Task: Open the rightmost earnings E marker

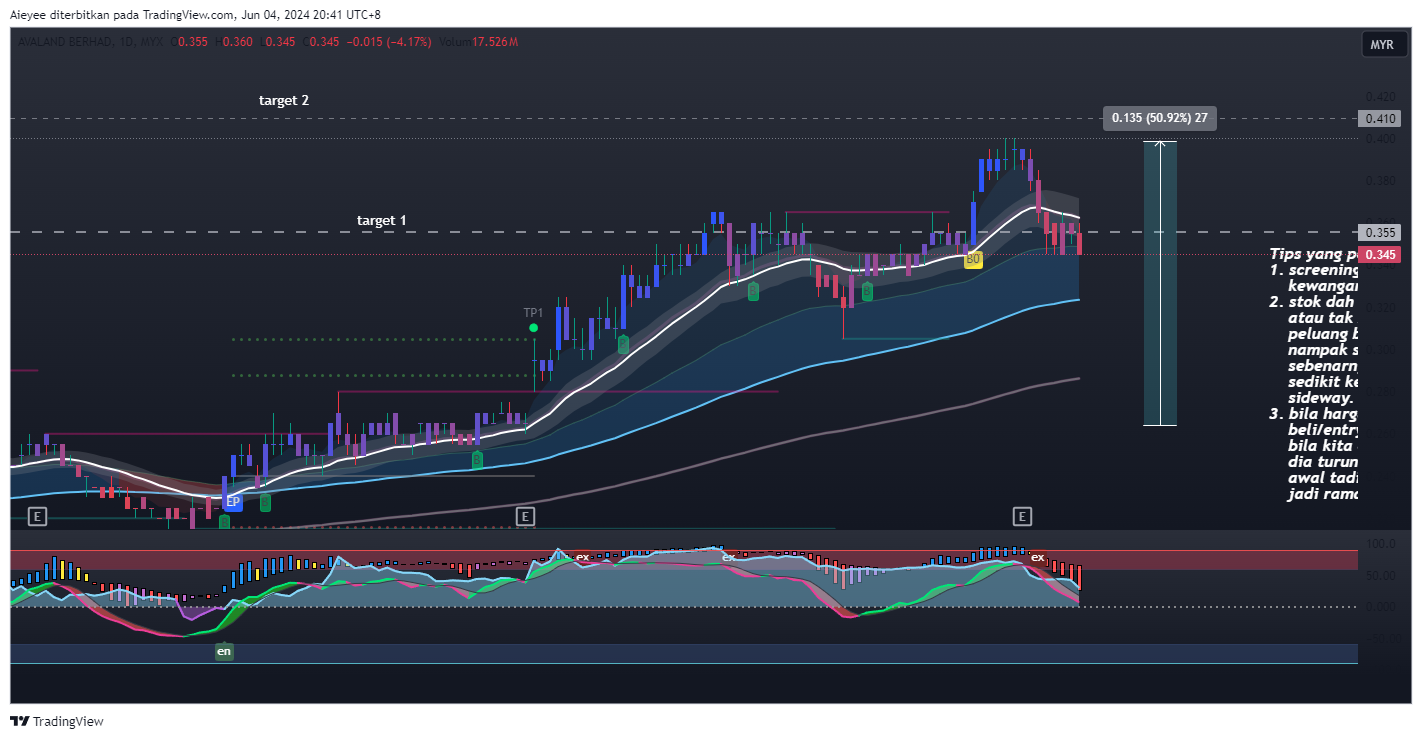Action: [x=1022, y=516]
